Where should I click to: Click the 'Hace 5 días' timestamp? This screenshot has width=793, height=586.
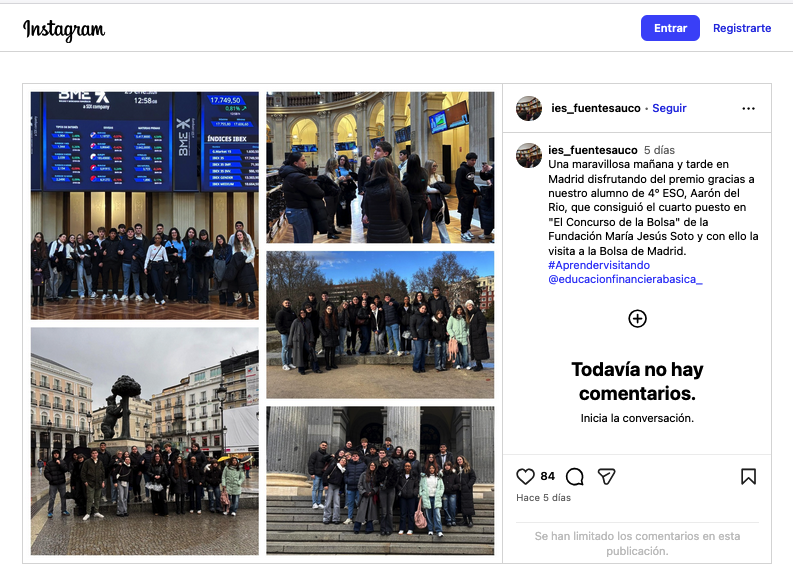pyautogui.click(x=543, y=498)
